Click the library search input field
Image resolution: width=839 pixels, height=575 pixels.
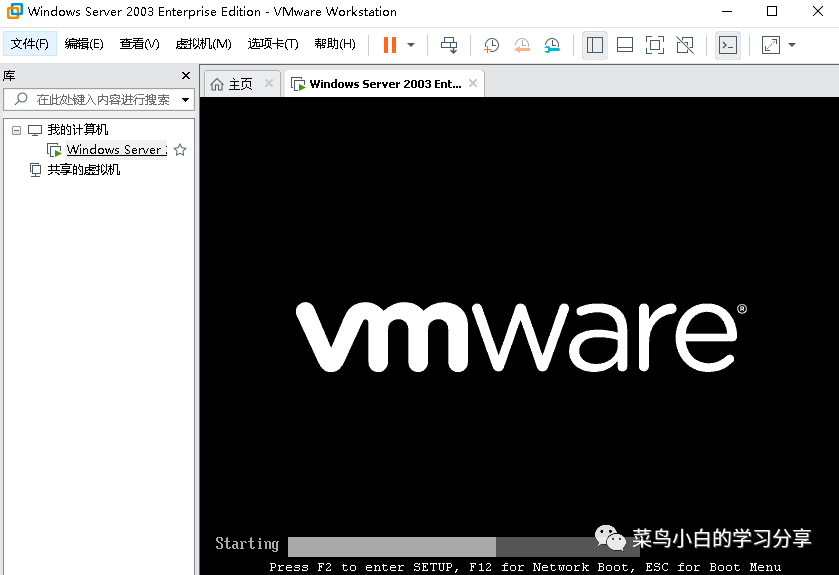coord(99,99)
